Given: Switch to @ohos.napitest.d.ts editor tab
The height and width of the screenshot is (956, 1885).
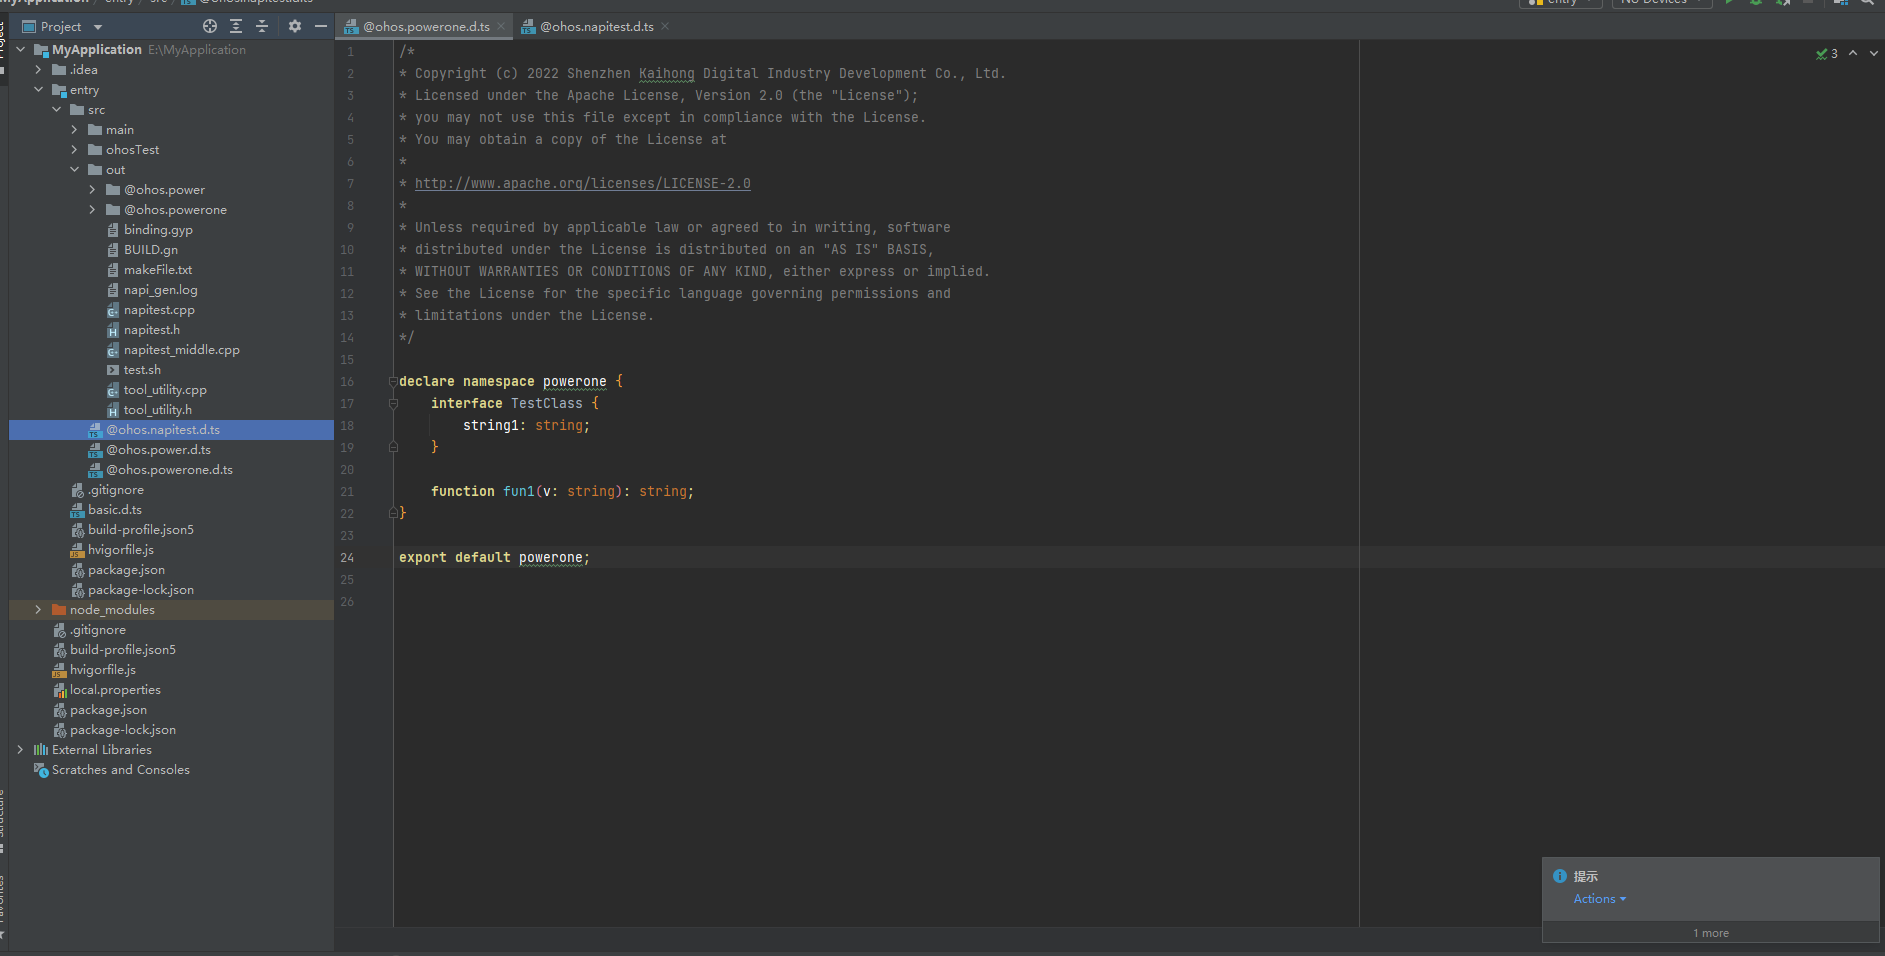Looking at the screenshot, I should pos(597,27).
